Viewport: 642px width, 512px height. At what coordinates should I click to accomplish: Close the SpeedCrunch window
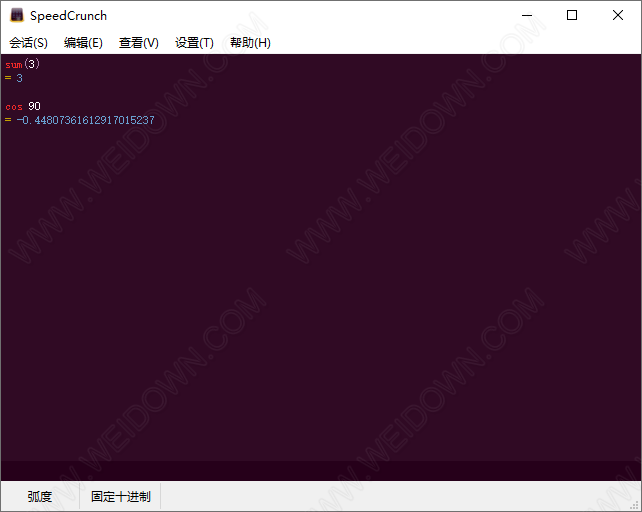click(618, 15)
